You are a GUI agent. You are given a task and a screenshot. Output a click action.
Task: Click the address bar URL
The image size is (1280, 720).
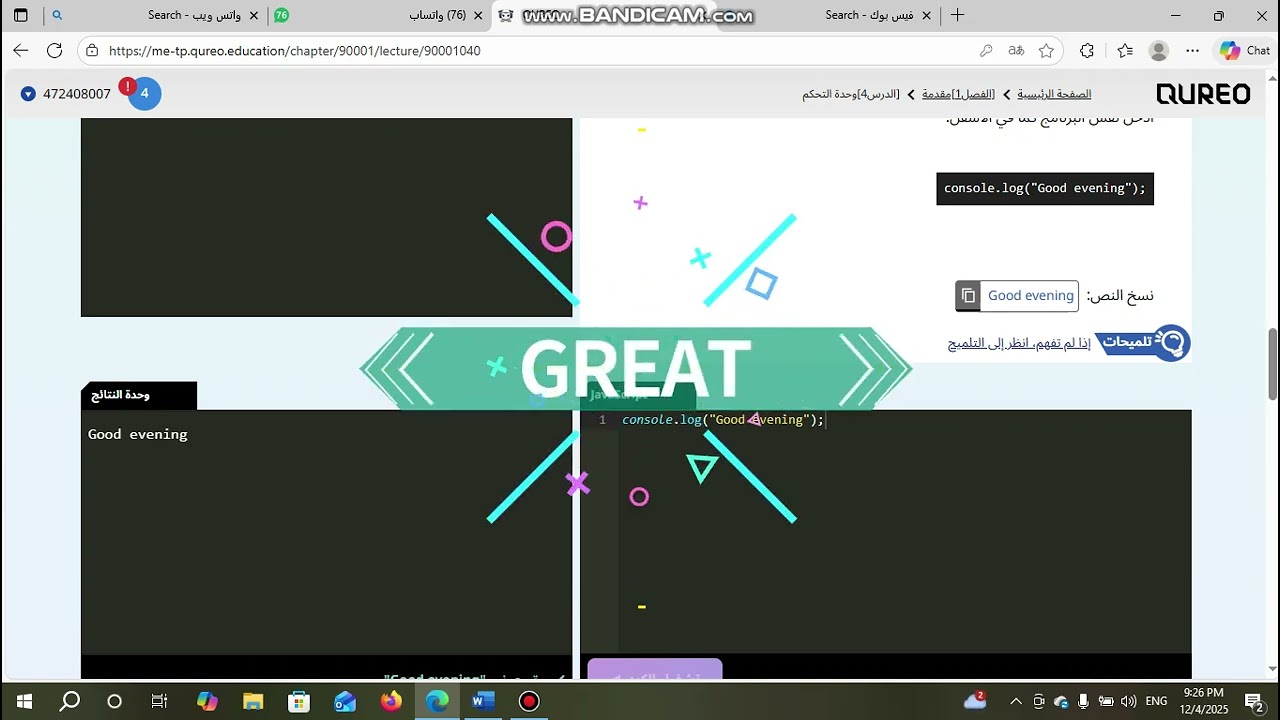(x=294, y=50)
